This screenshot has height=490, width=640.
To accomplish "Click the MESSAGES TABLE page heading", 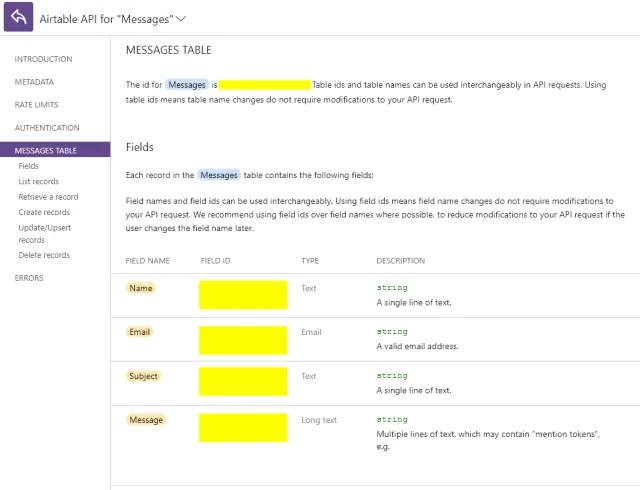I will 169,50.
